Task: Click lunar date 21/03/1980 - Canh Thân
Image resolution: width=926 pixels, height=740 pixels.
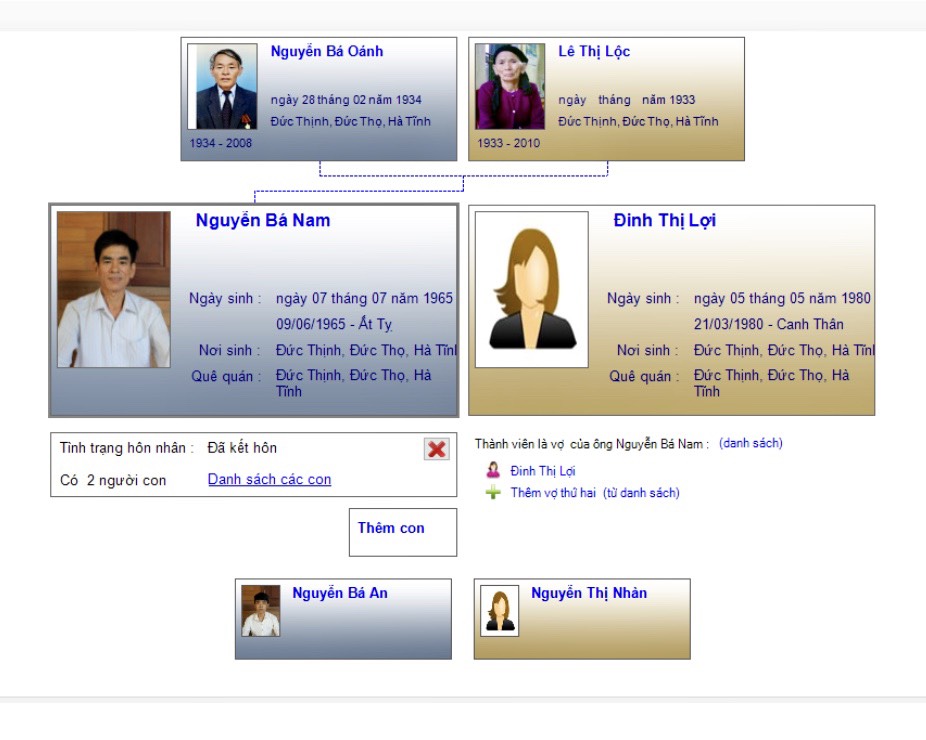Action: 769,324
